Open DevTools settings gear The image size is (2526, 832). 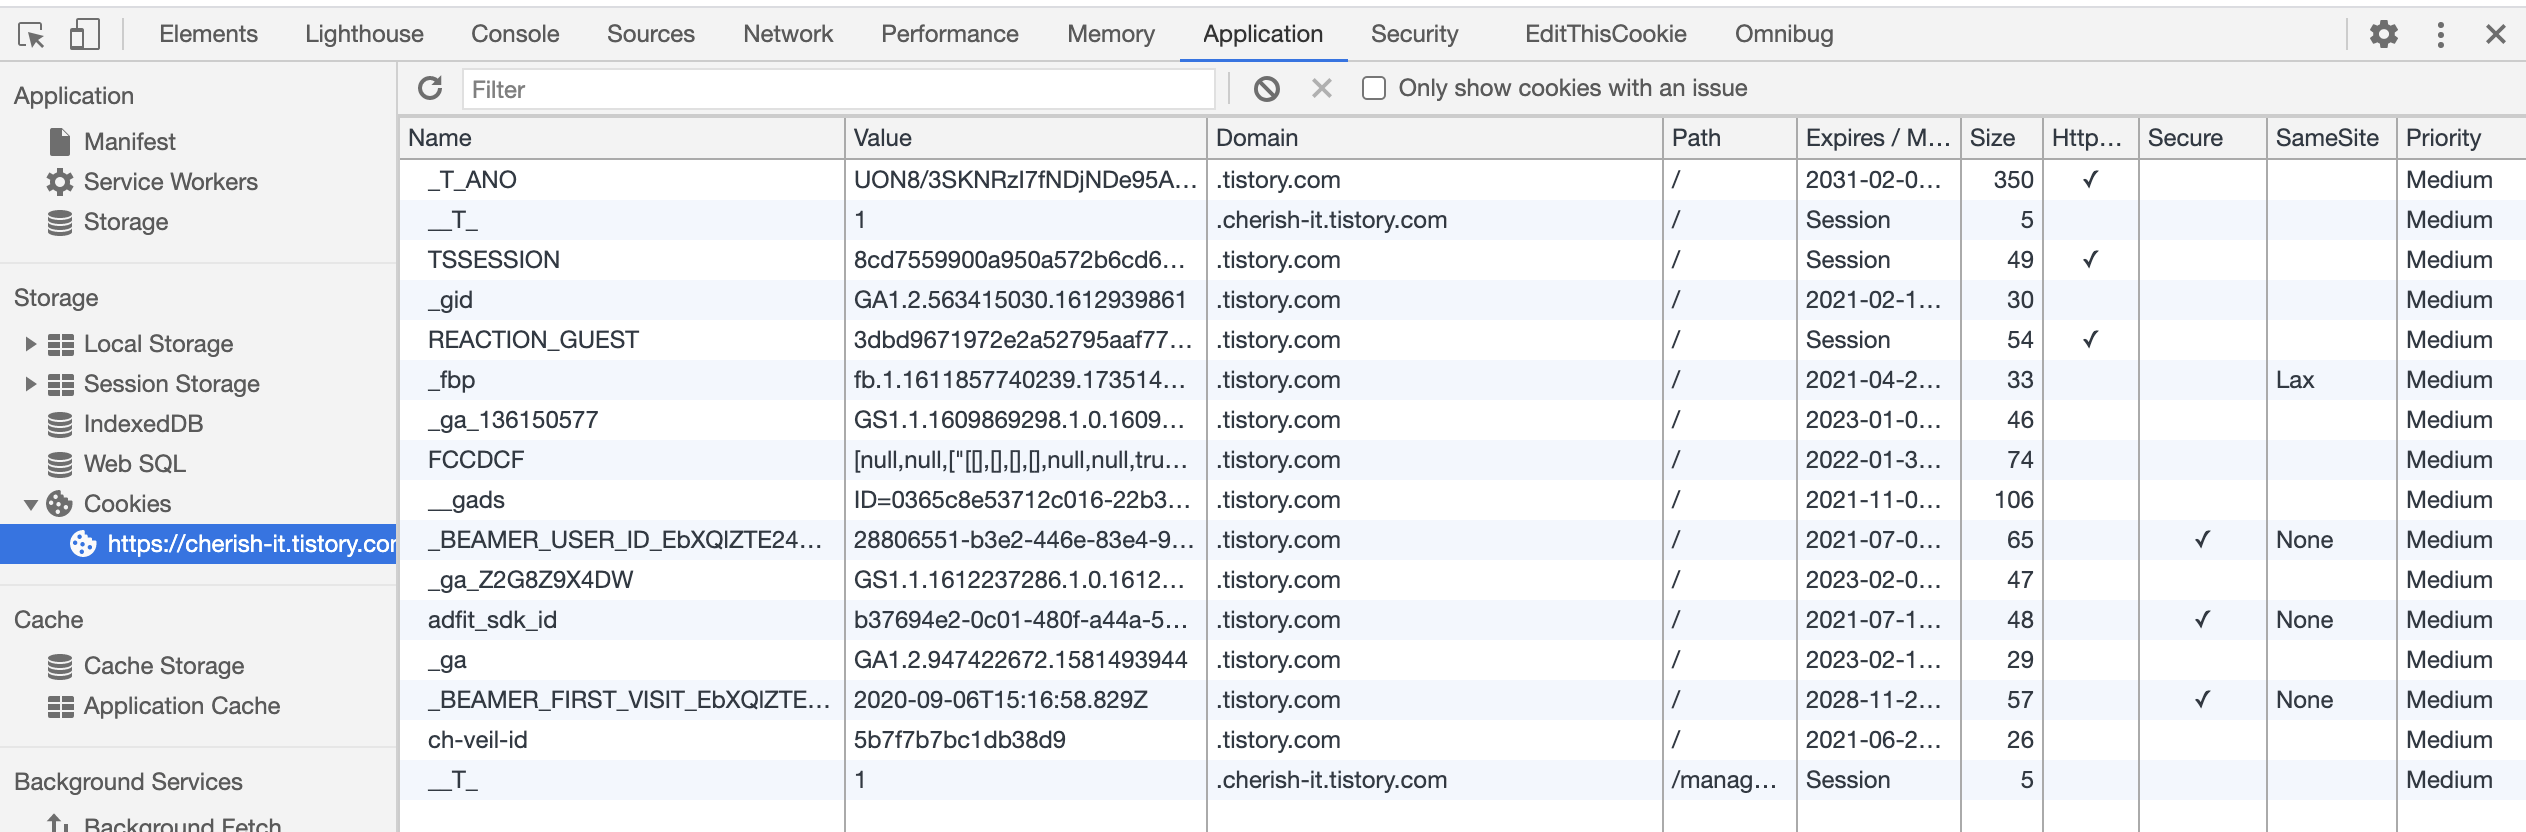2384,34
